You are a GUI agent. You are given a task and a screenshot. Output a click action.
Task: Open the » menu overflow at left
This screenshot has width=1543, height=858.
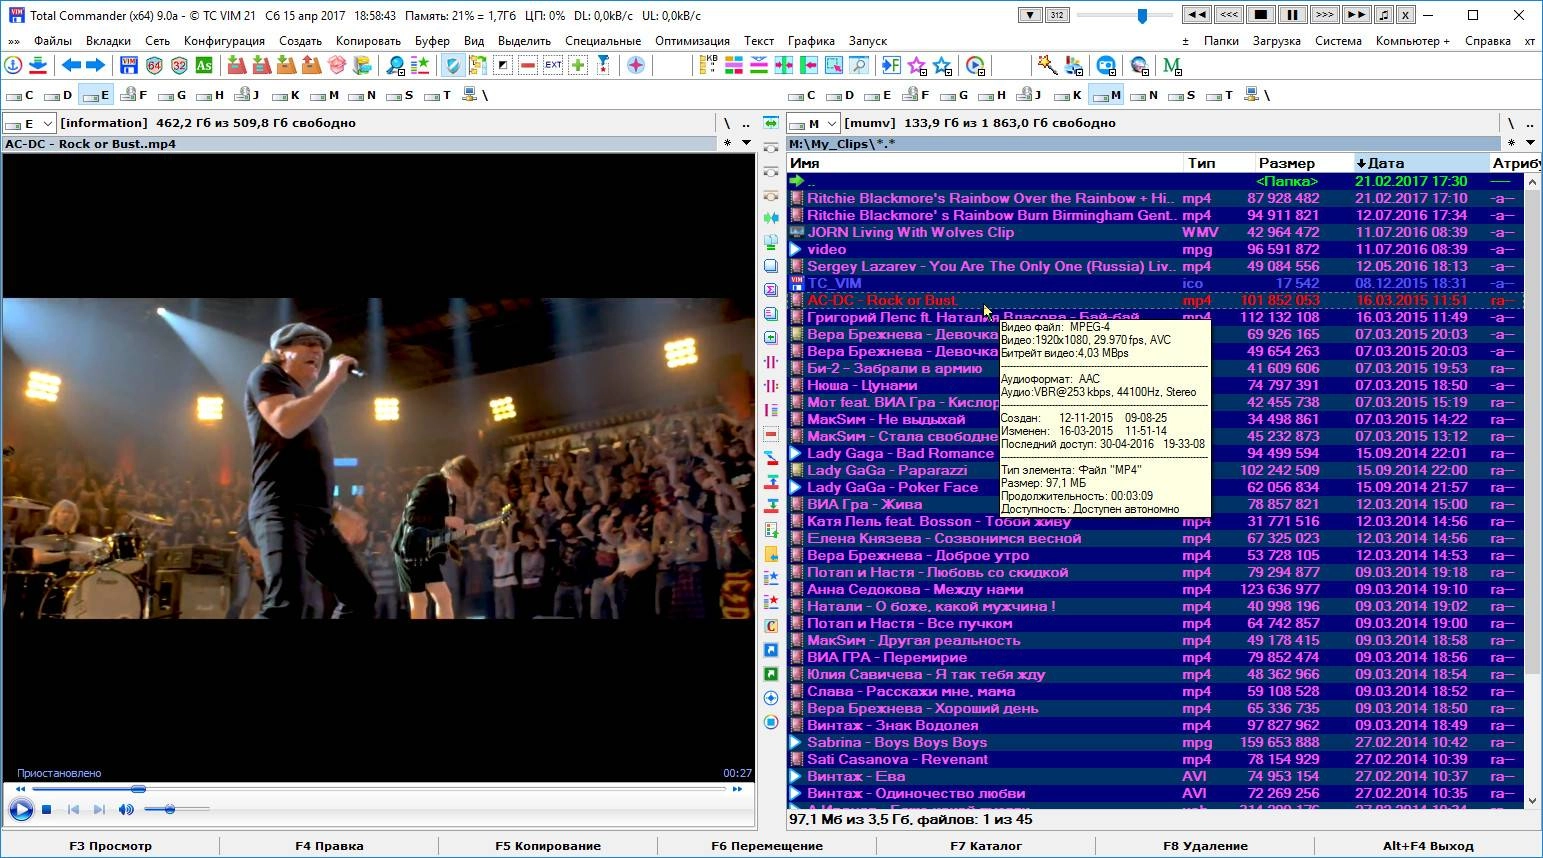(x=14, y=41)
